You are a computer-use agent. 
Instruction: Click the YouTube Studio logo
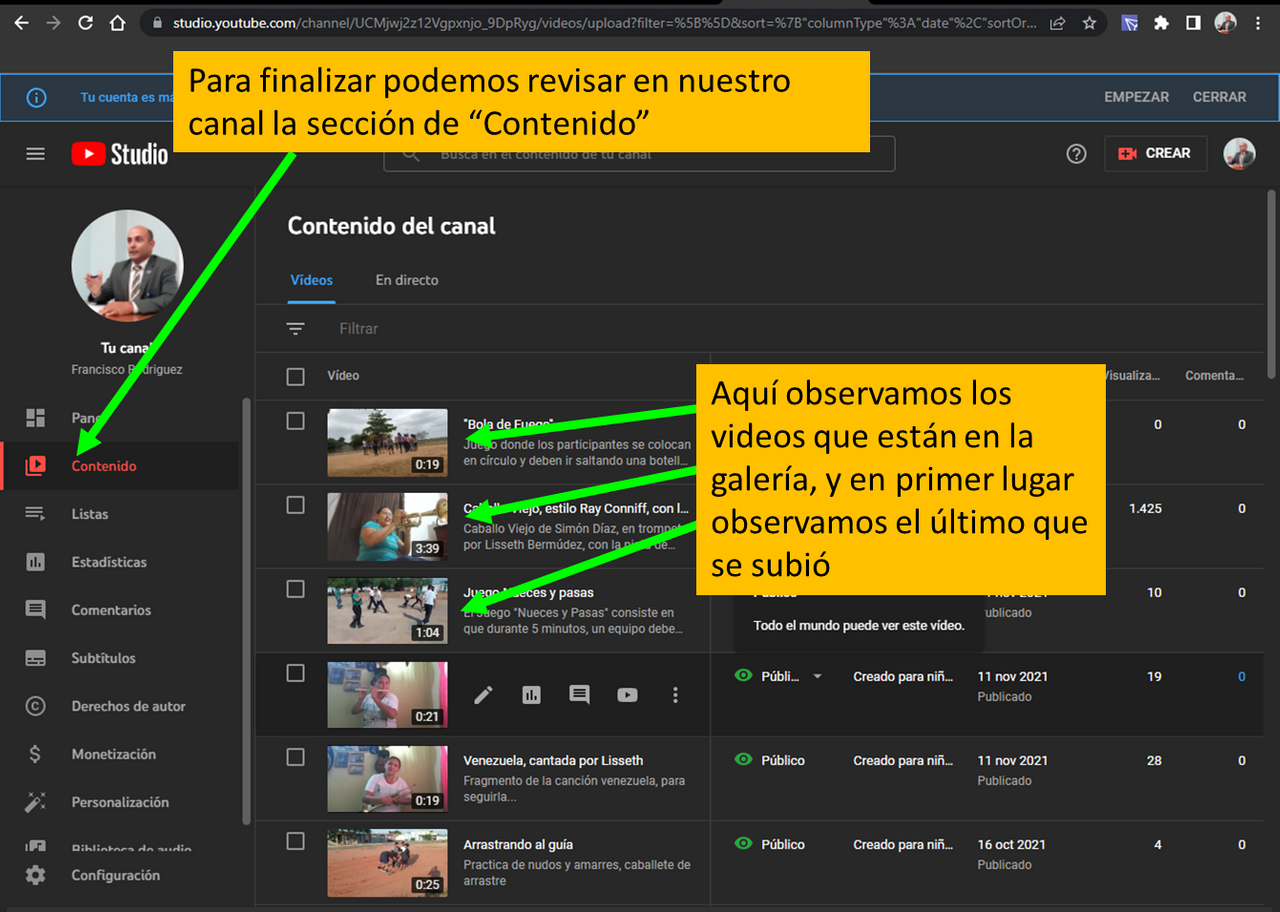pos(120,154)
